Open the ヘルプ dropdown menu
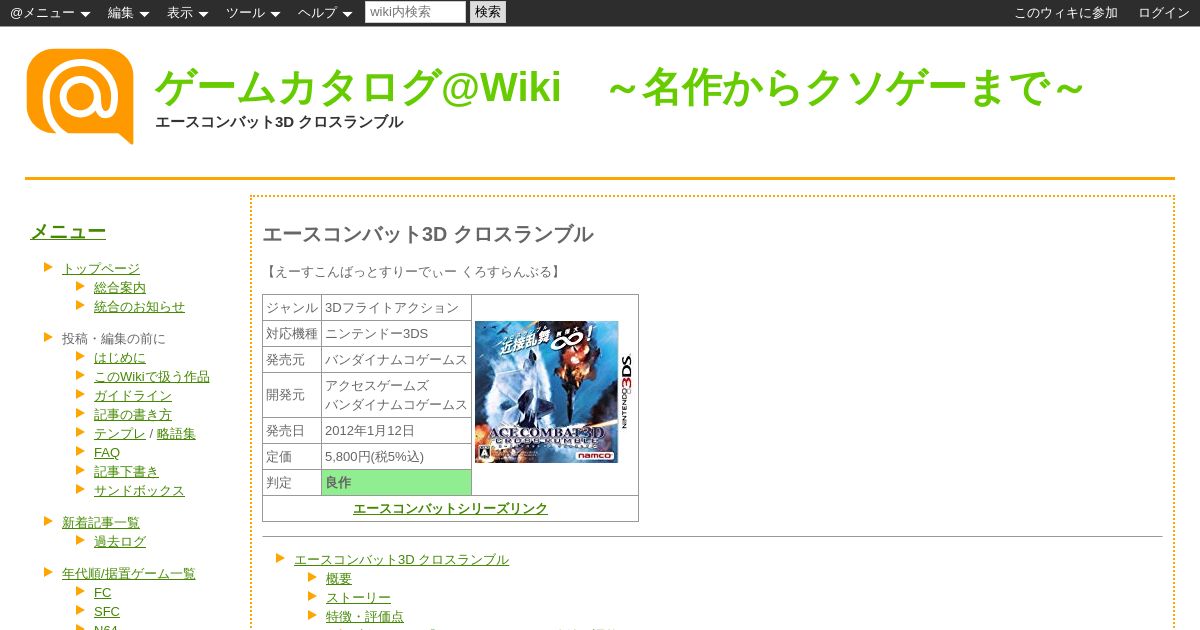The height and width of the screenshot is (630, 1200). tap(325, 13)
